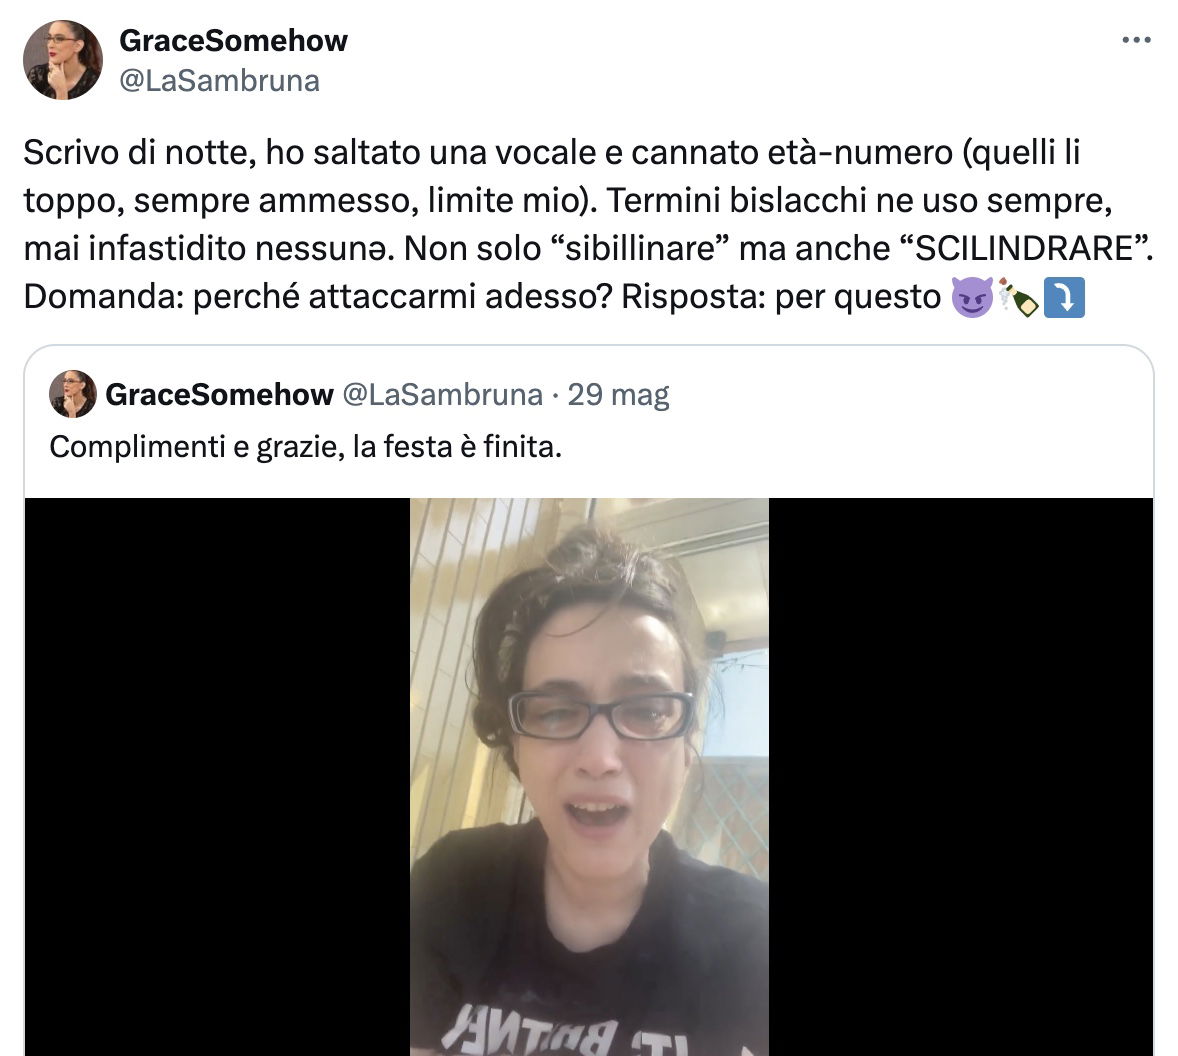Click the word "SCILINDRARE" in the tweet
This screenshot has width=1178, height=1056.
click(1024, 249)
